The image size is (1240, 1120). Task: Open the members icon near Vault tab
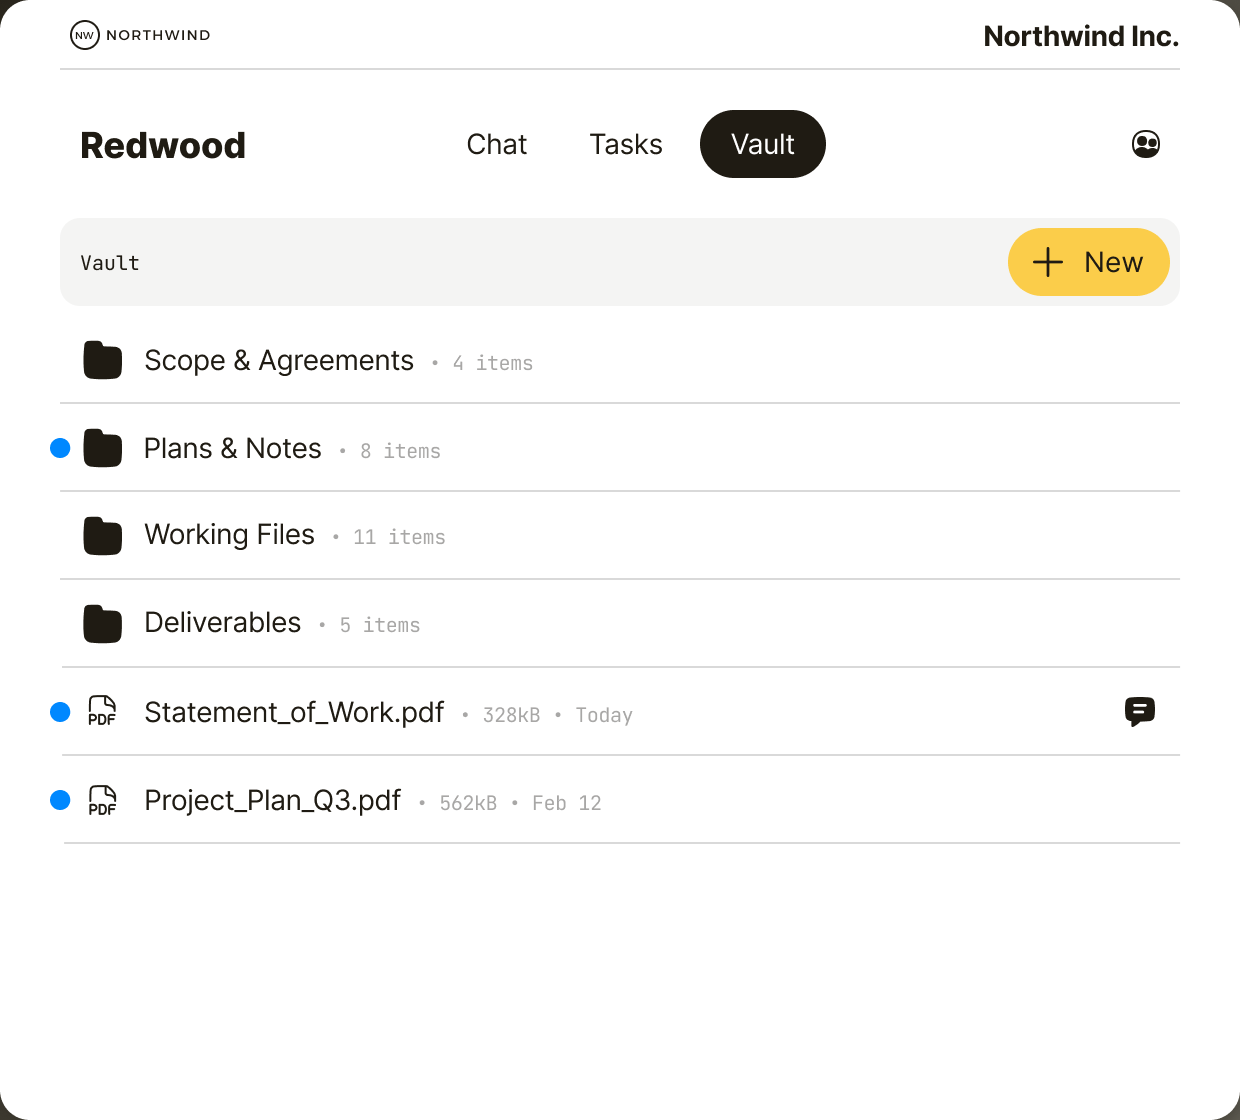pyautogui.click(x=1146, y=144)
